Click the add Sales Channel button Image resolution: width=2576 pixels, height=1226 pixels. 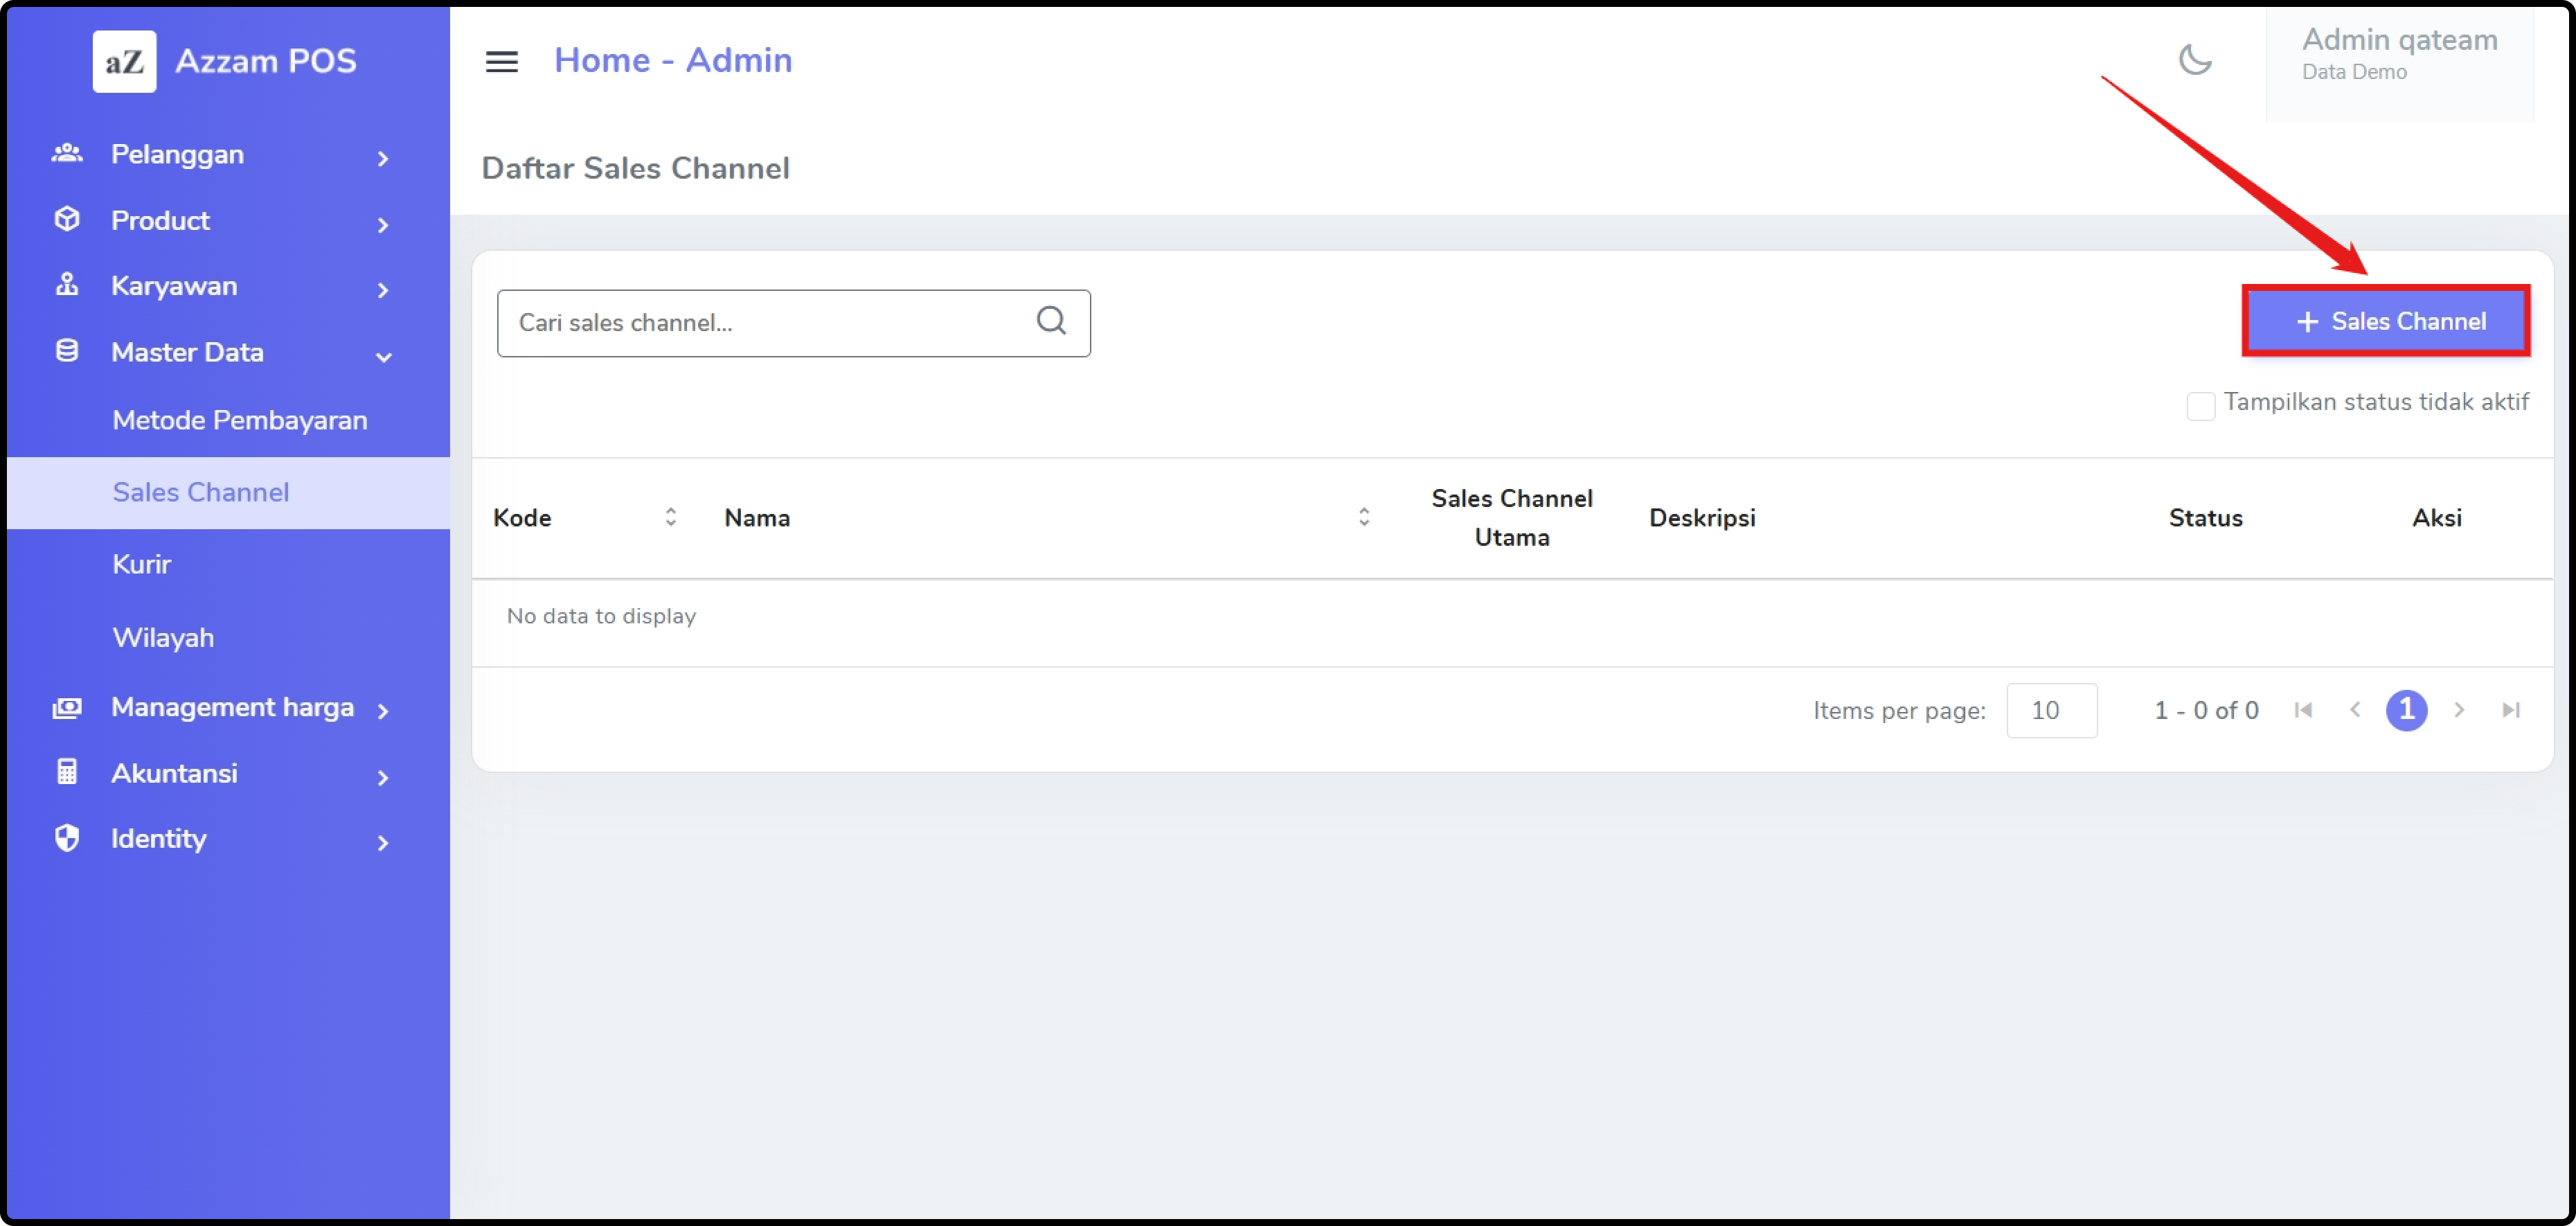tap(2386, 322)
